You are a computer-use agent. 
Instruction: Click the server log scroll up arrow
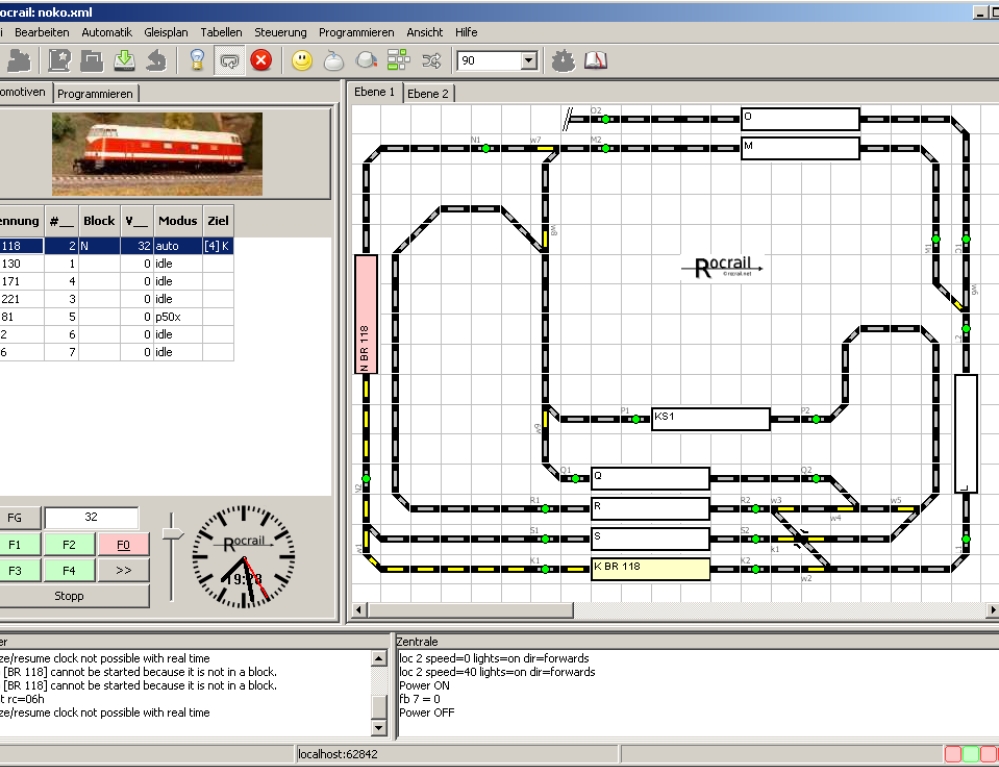coord(378,658)
